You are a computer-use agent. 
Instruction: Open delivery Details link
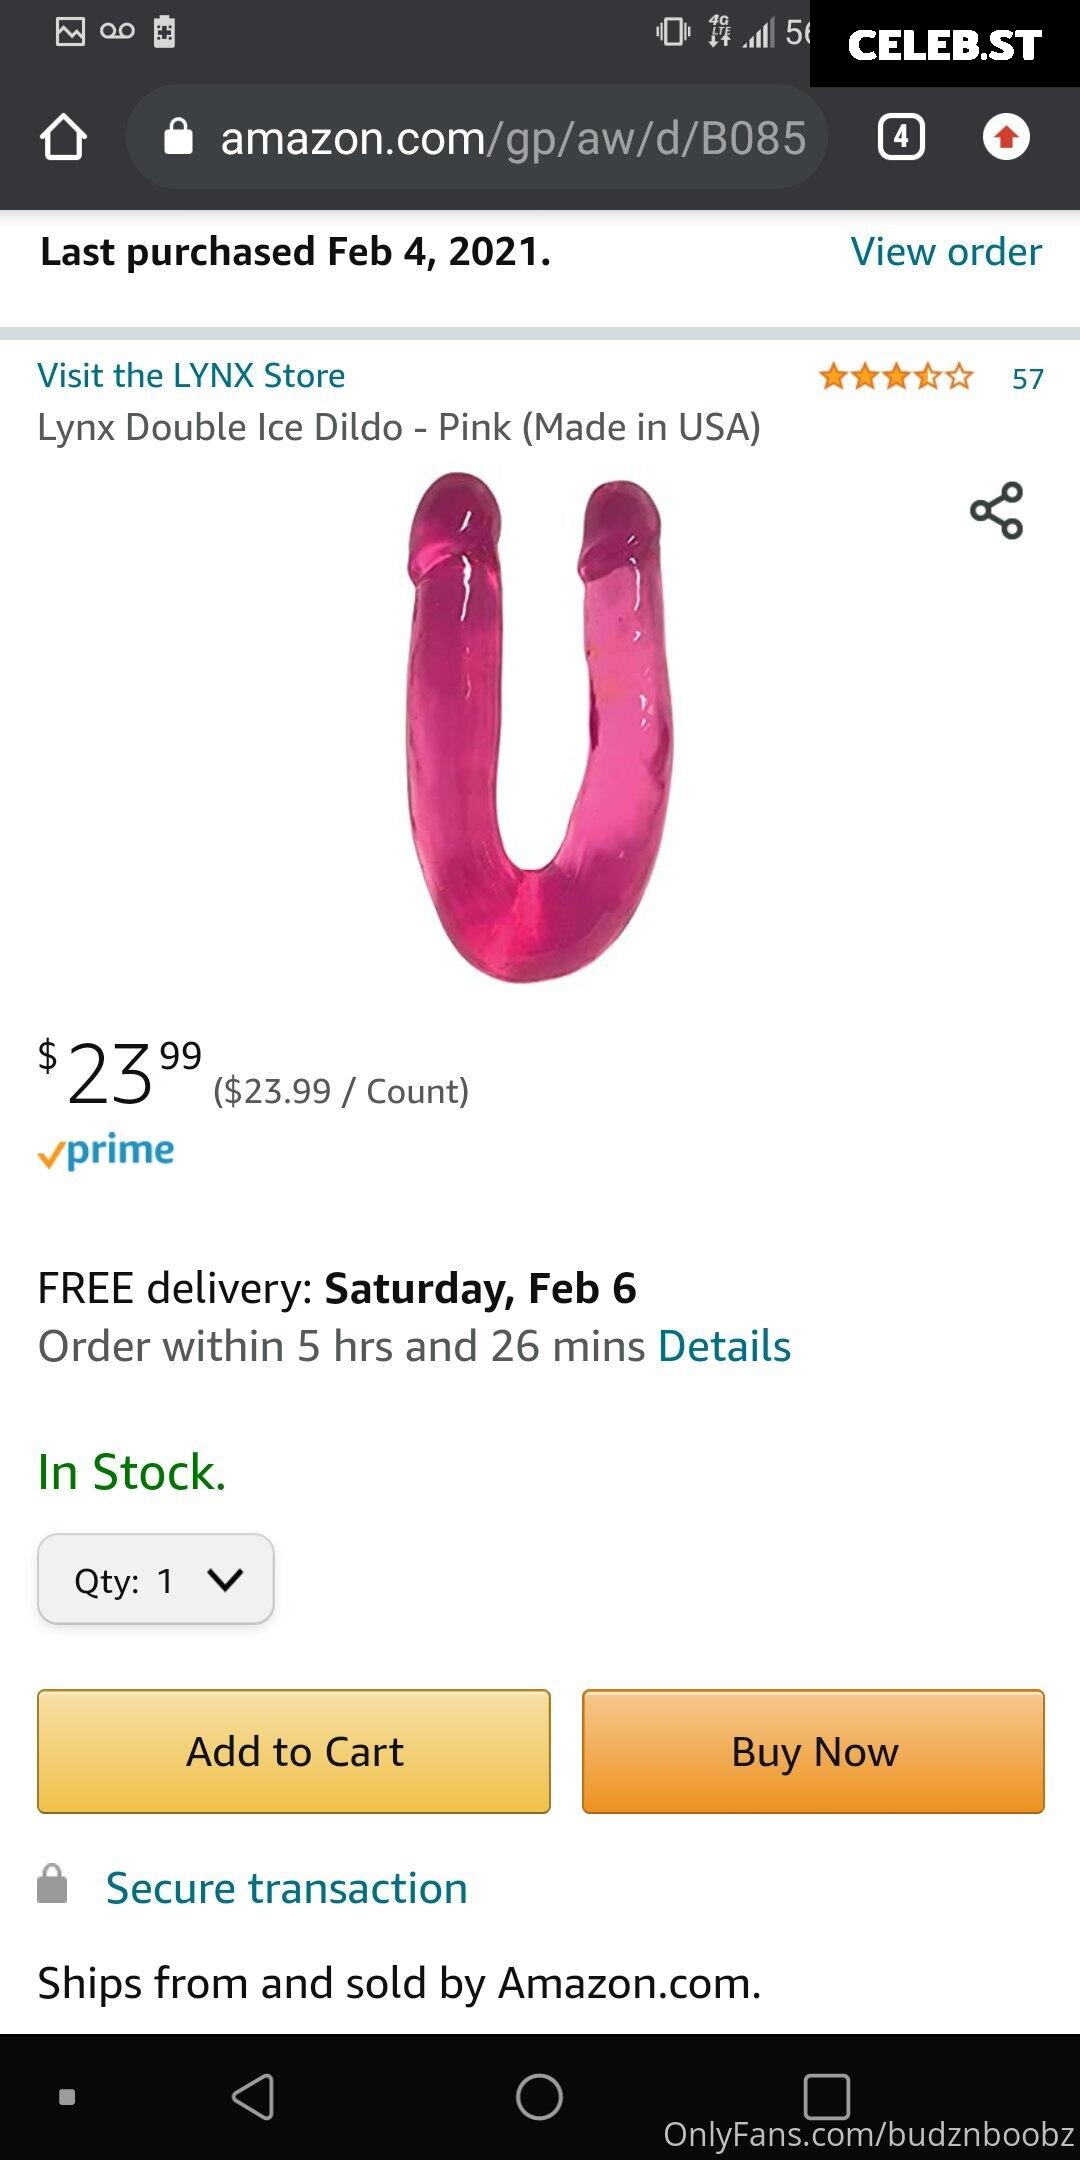[x=724, y=1346]
